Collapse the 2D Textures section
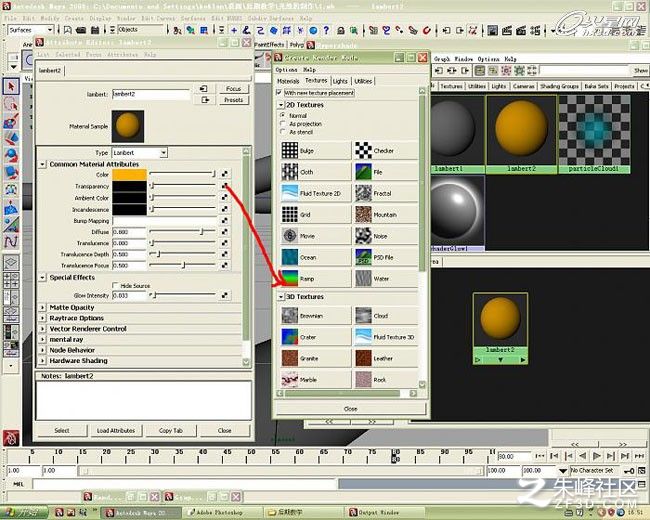The image size is (650, 520). click(x=281, y=105)
